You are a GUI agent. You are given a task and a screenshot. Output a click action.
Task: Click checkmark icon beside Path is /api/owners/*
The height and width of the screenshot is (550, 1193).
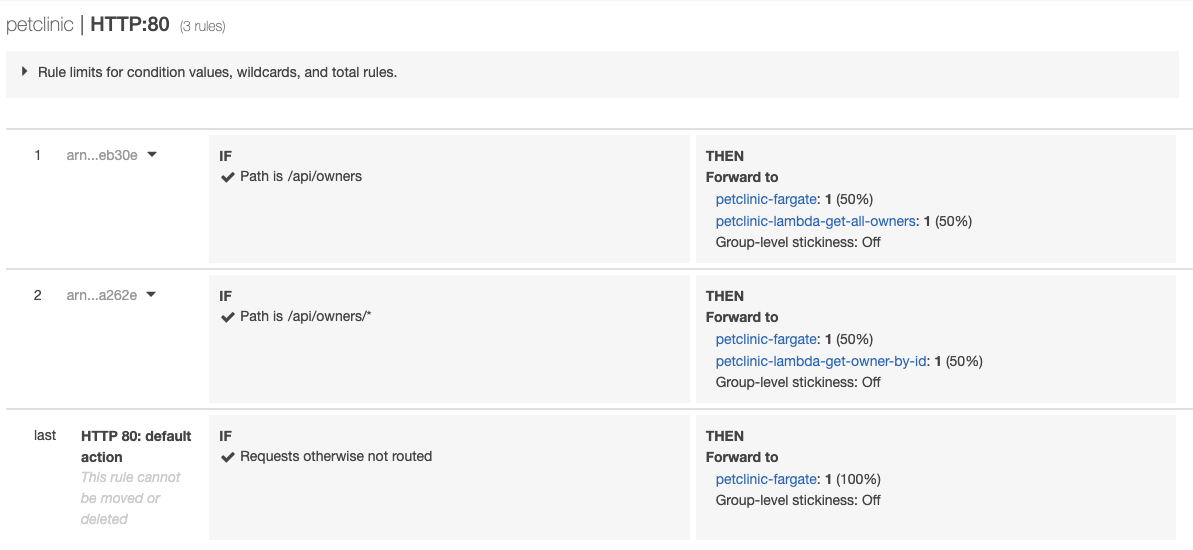227,317
